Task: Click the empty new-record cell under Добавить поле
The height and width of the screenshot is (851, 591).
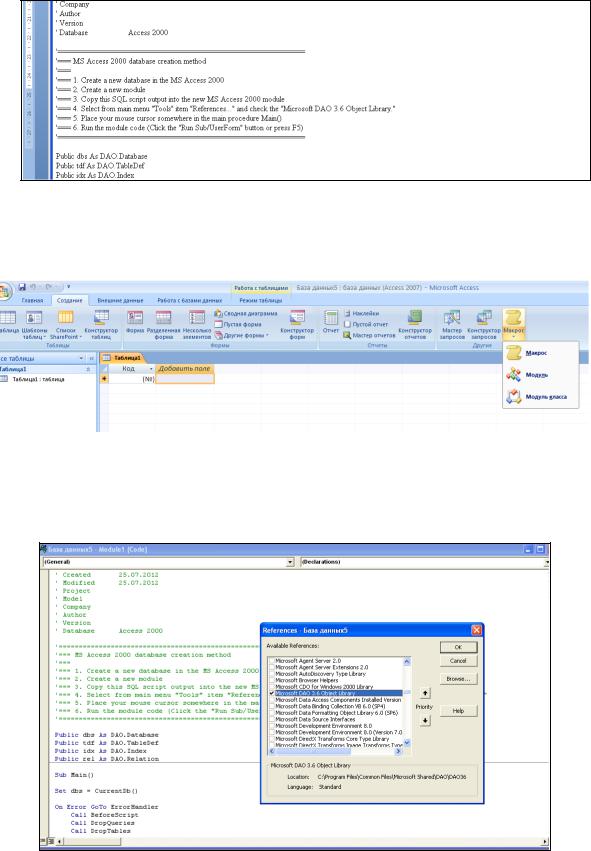Action: (185, 379)
